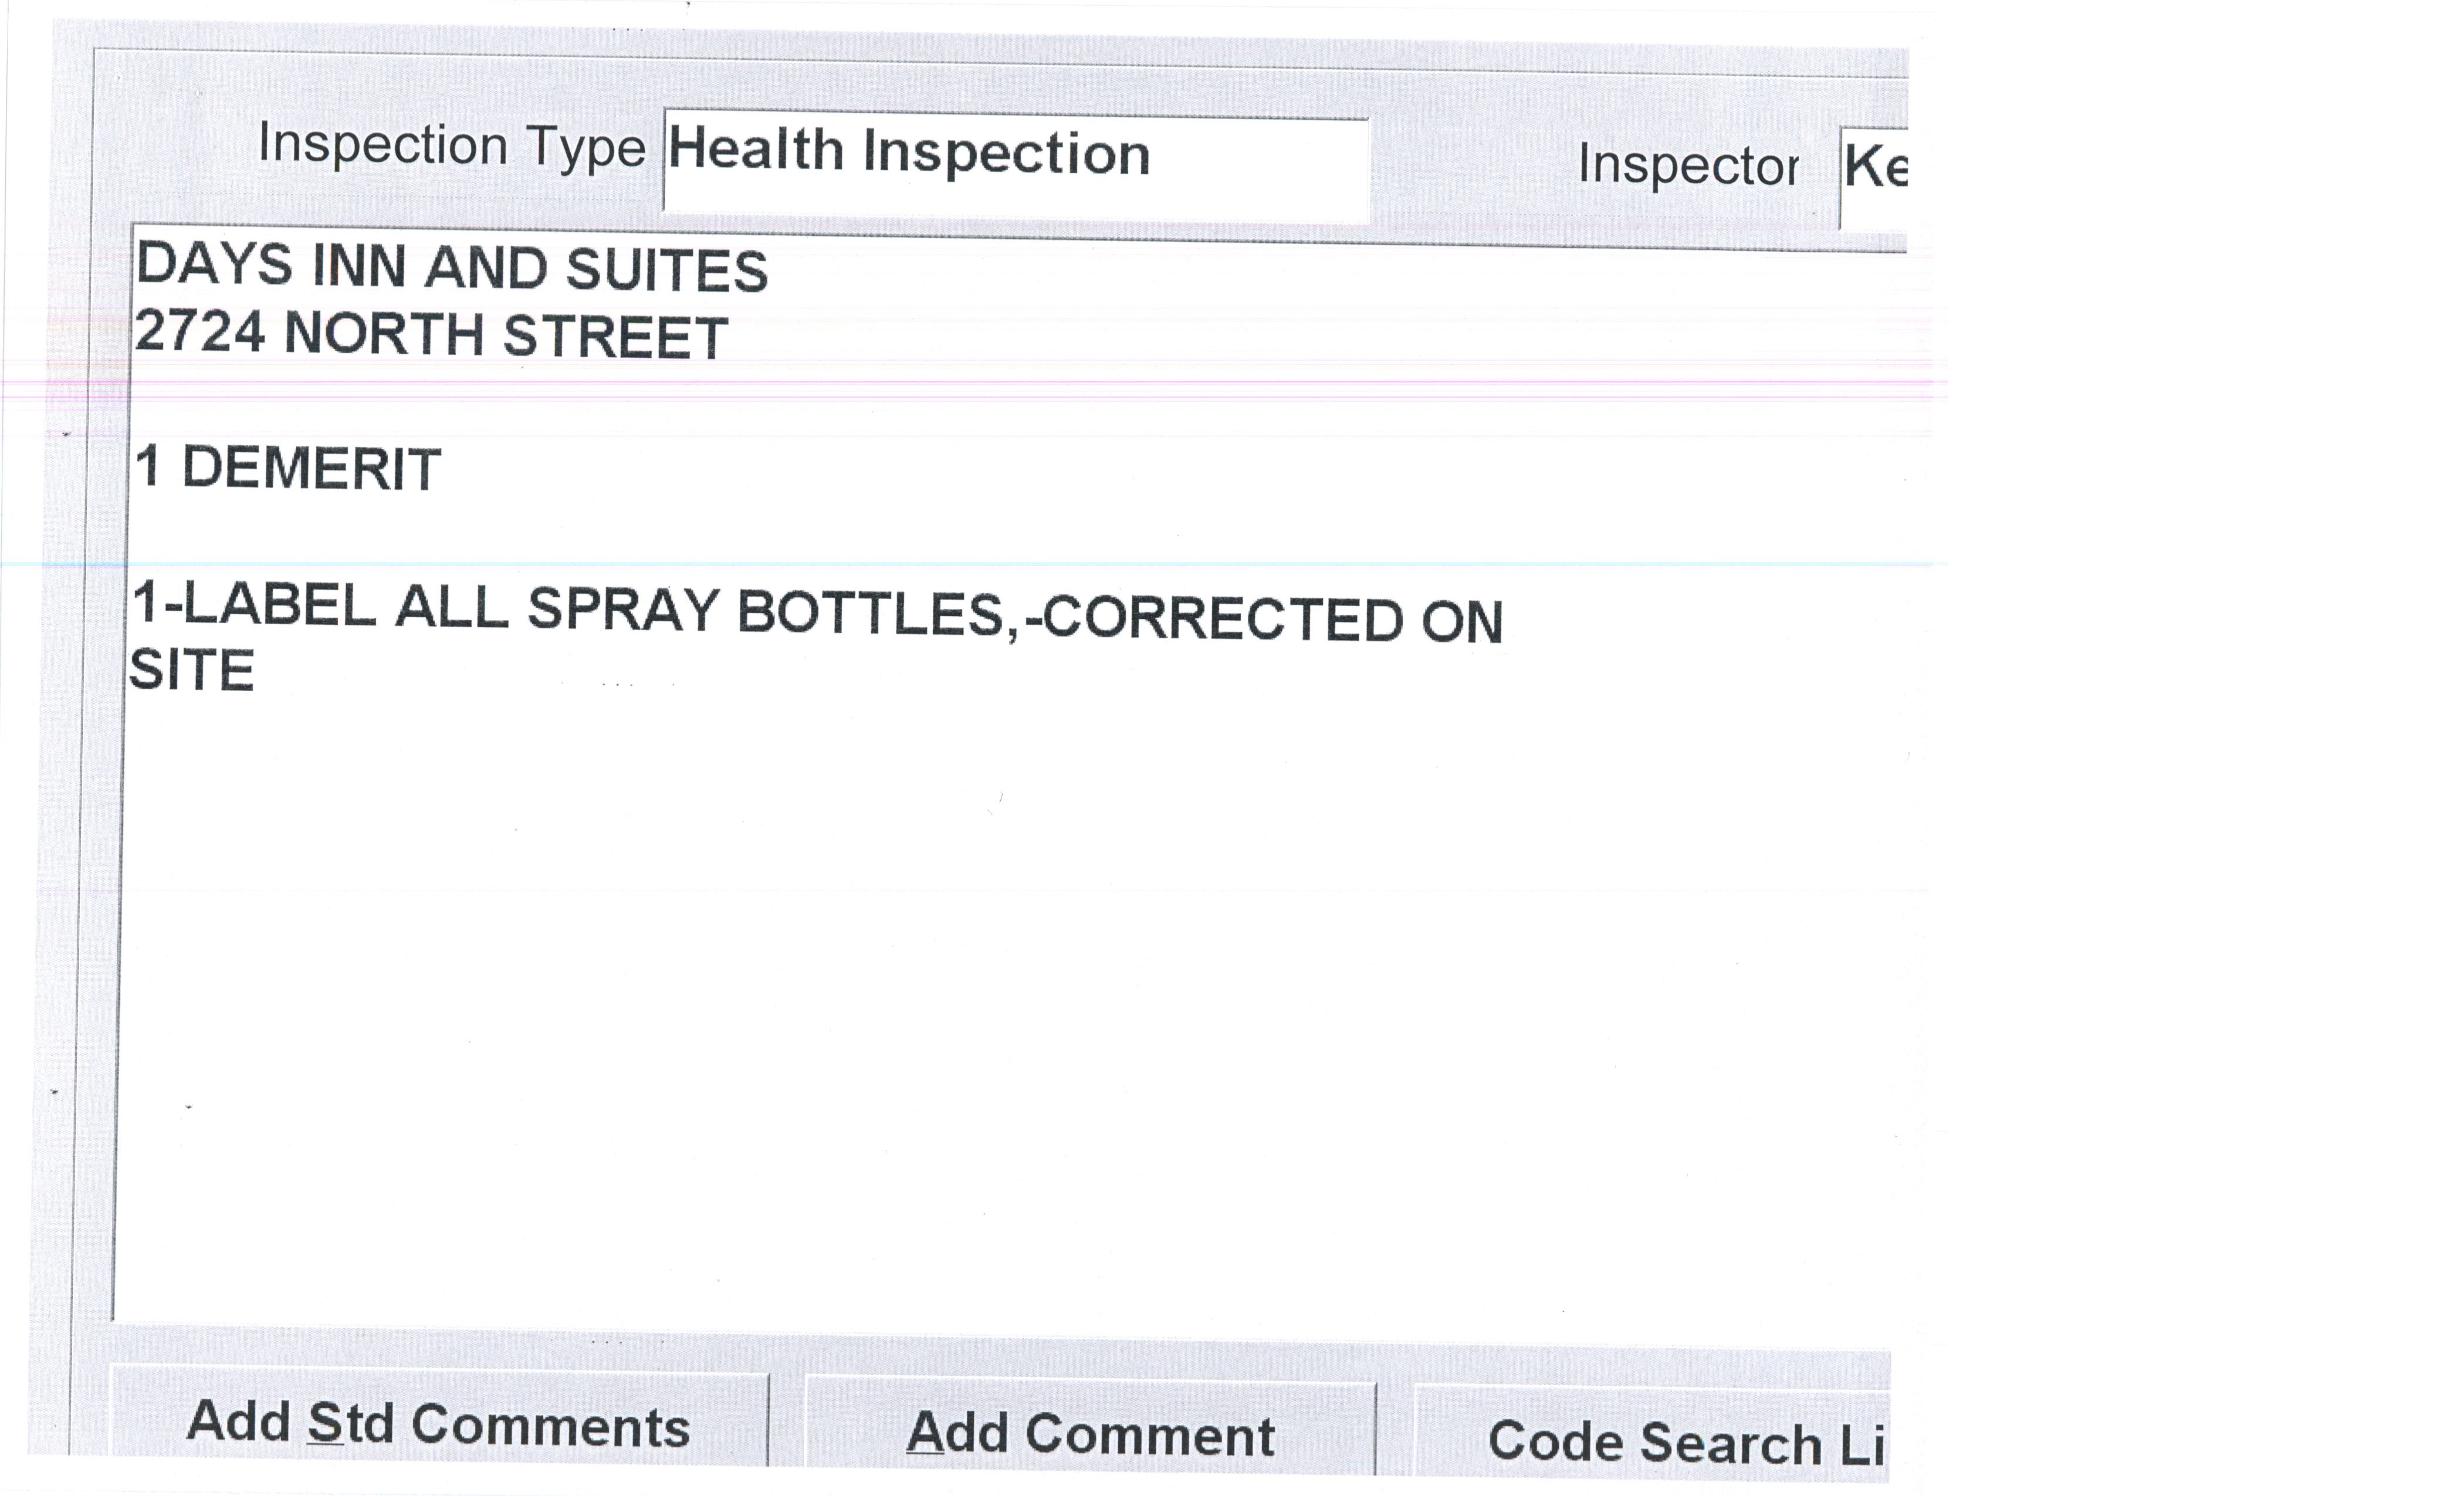Click the Add Std Comments button

pos(438,1423)
